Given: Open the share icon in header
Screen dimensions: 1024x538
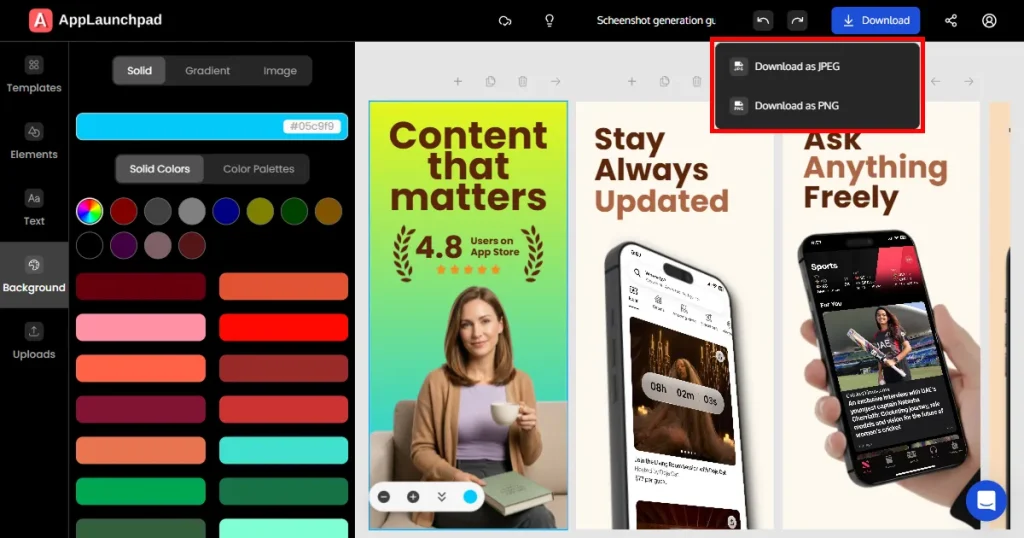Looking at the screenshot, I should tap(951, 21).
